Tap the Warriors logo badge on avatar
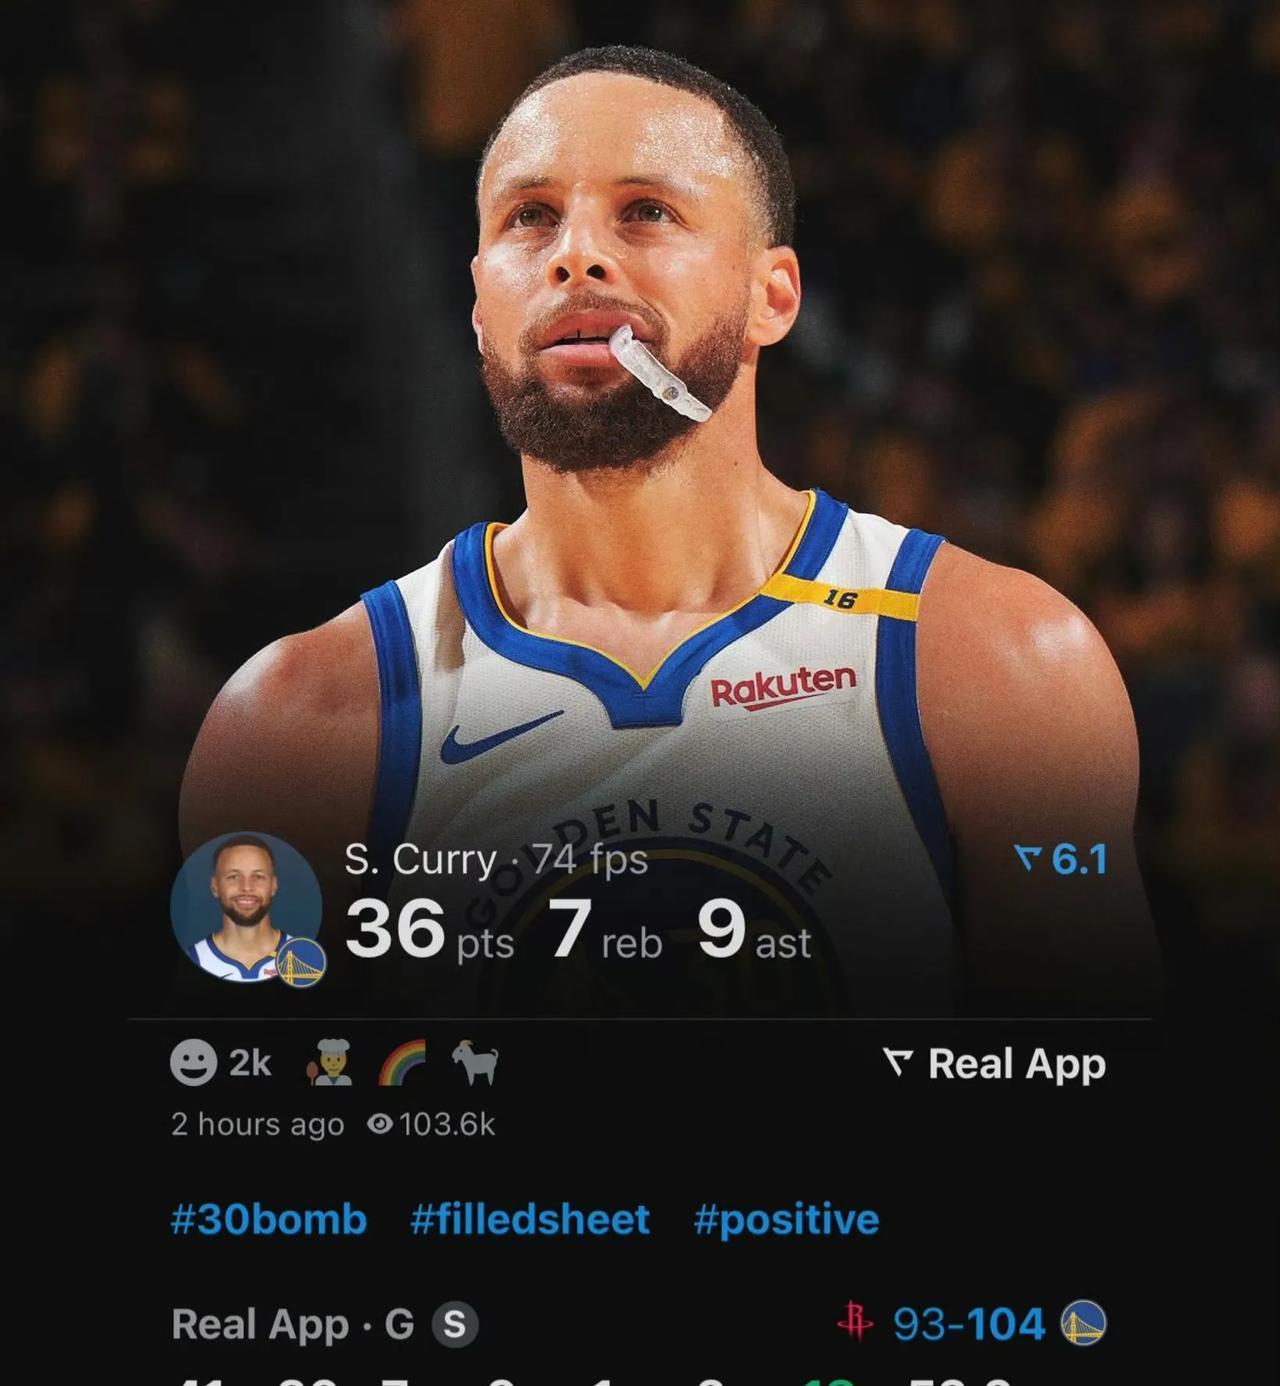Viewport: 1280px width, 1386px height. pyautogui.click(x=301, y=963)
